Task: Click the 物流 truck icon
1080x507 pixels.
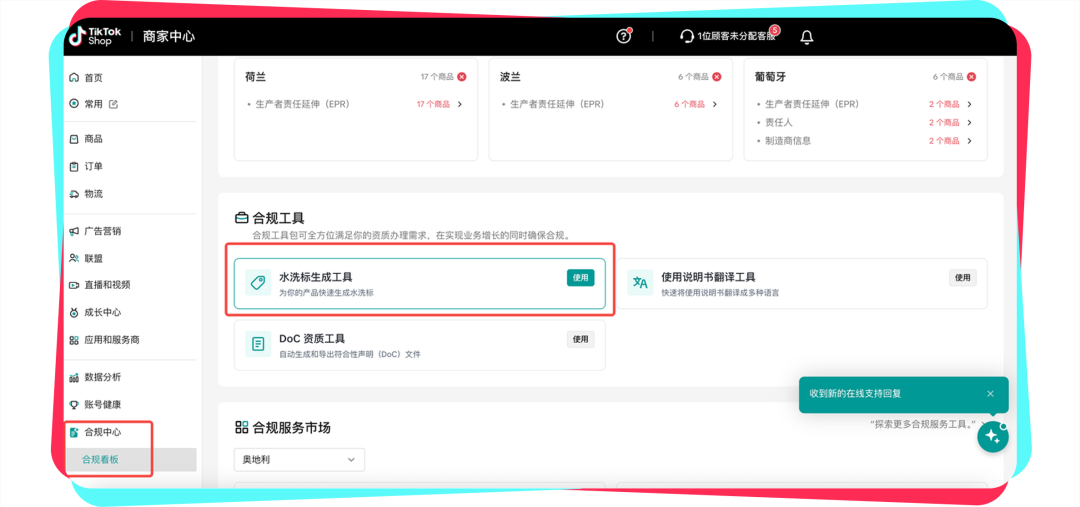Action: pos(74,194)
